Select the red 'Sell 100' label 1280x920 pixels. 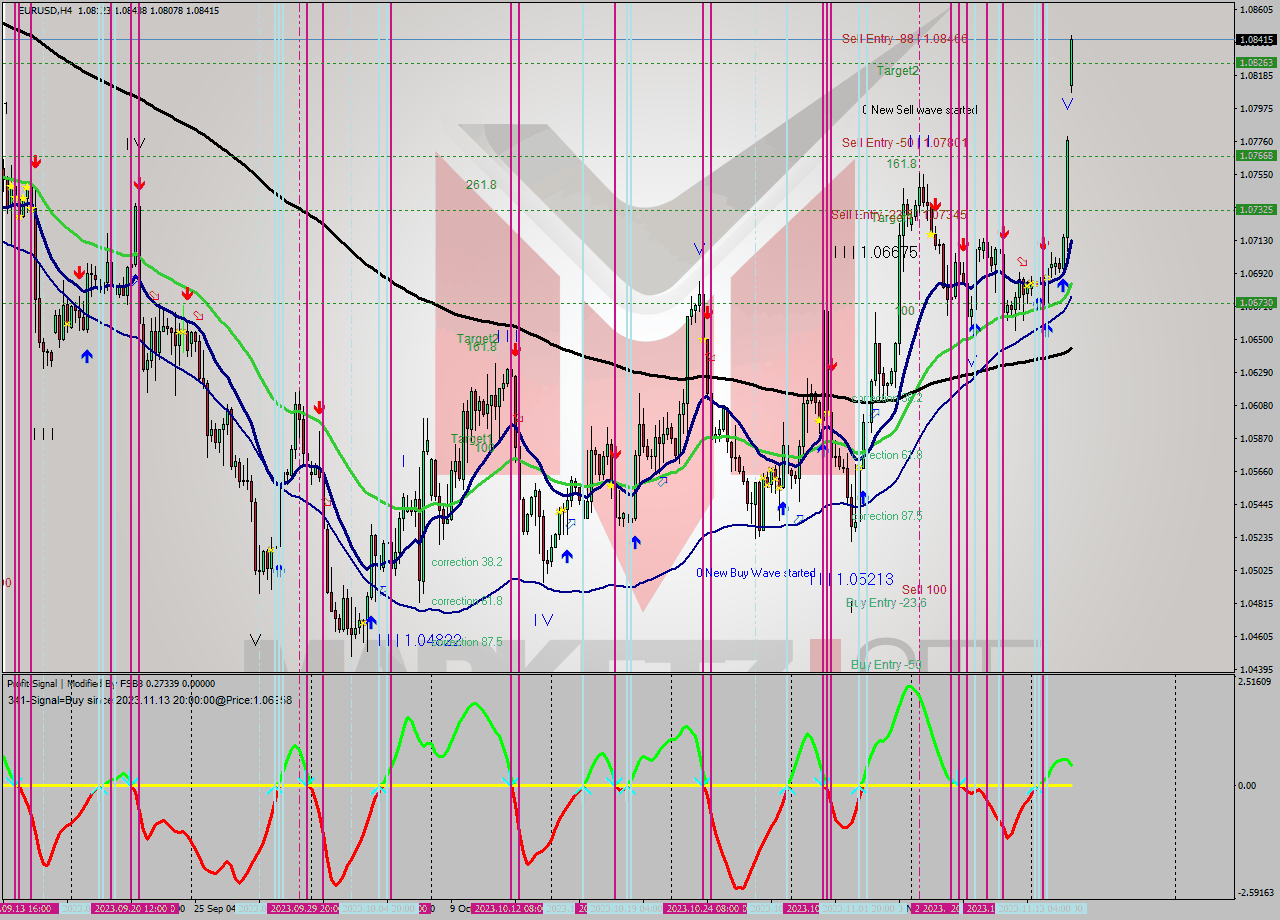924,590
